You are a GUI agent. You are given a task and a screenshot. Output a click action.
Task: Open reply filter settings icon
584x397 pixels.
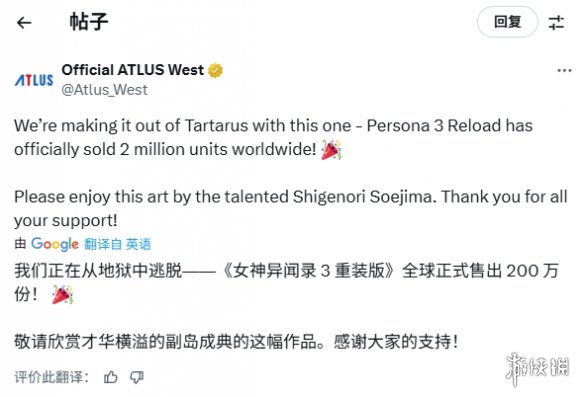click(556, 23)
